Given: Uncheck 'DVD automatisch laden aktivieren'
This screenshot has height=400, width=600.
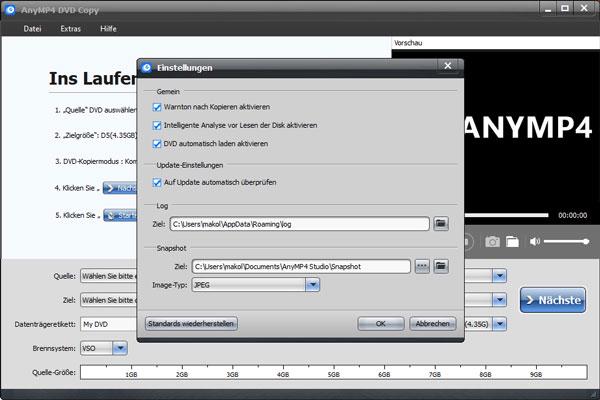Looking at the screenshot, I should point(157,143).
